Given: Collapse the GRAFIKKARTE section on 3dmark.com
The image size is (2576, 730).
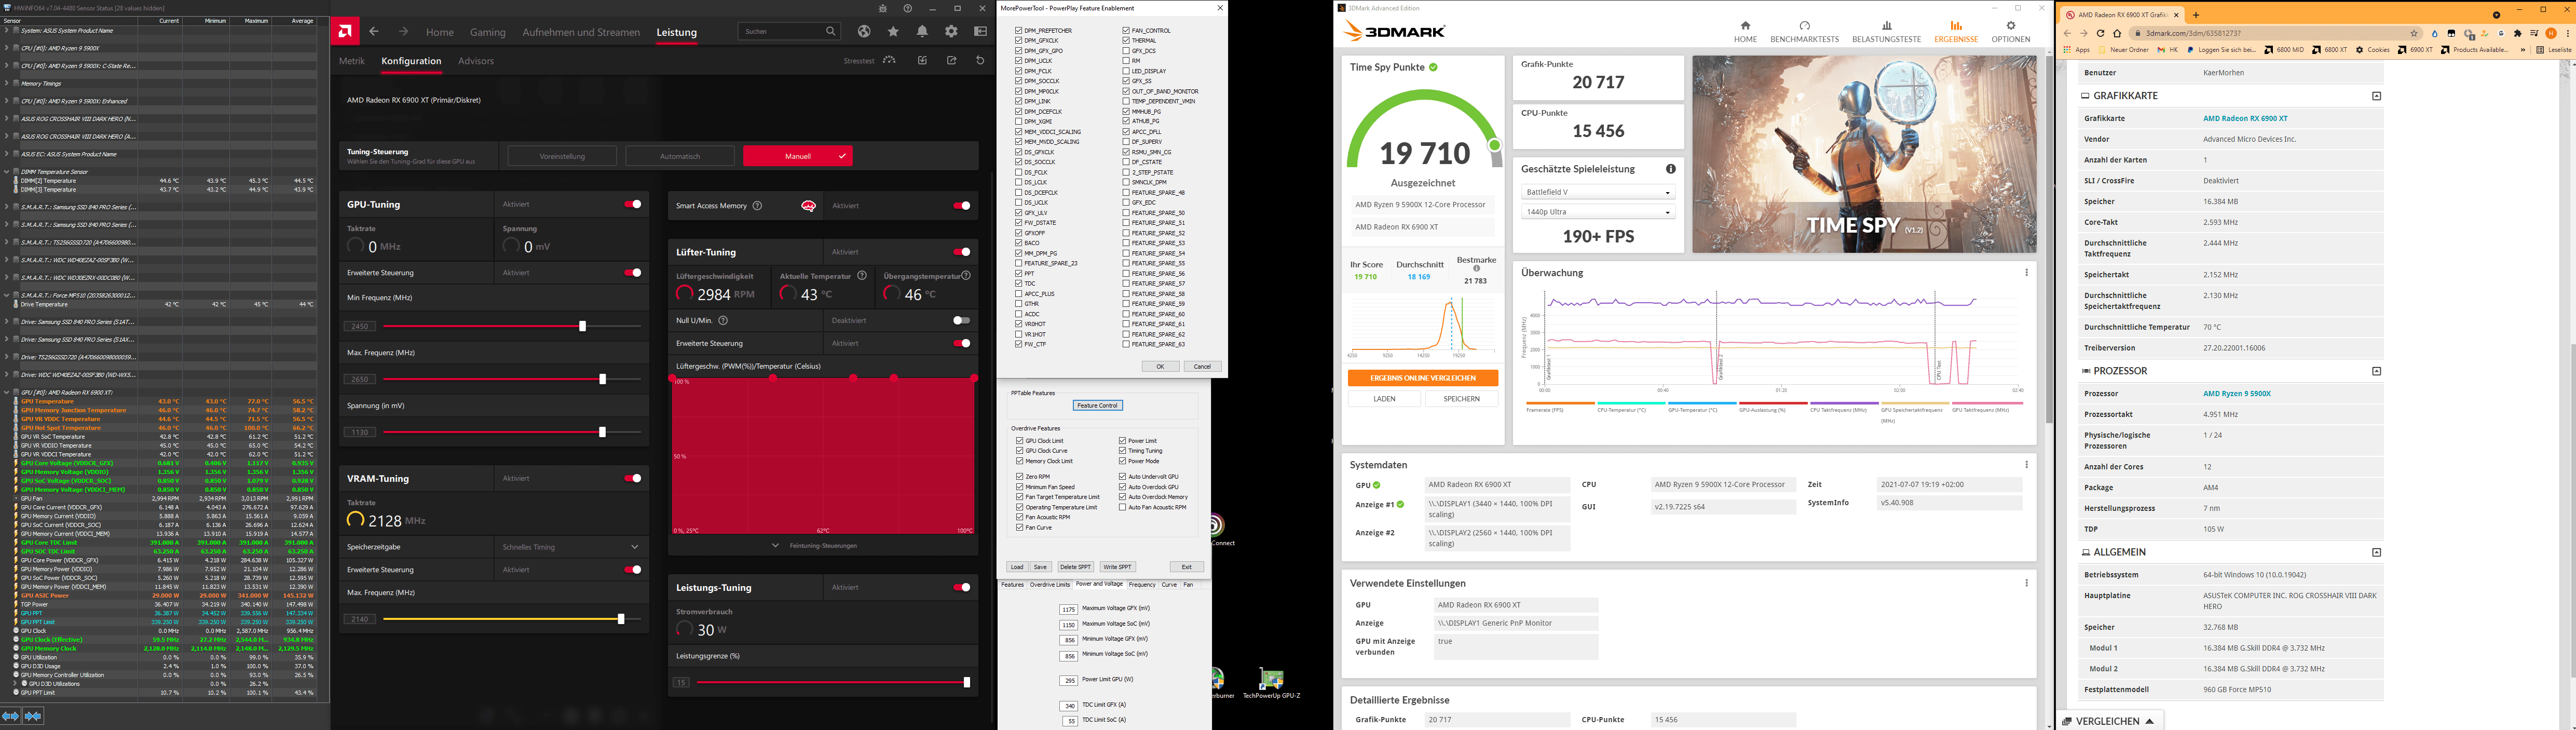Looking at the screenshot, I should tap(2376, 96).
